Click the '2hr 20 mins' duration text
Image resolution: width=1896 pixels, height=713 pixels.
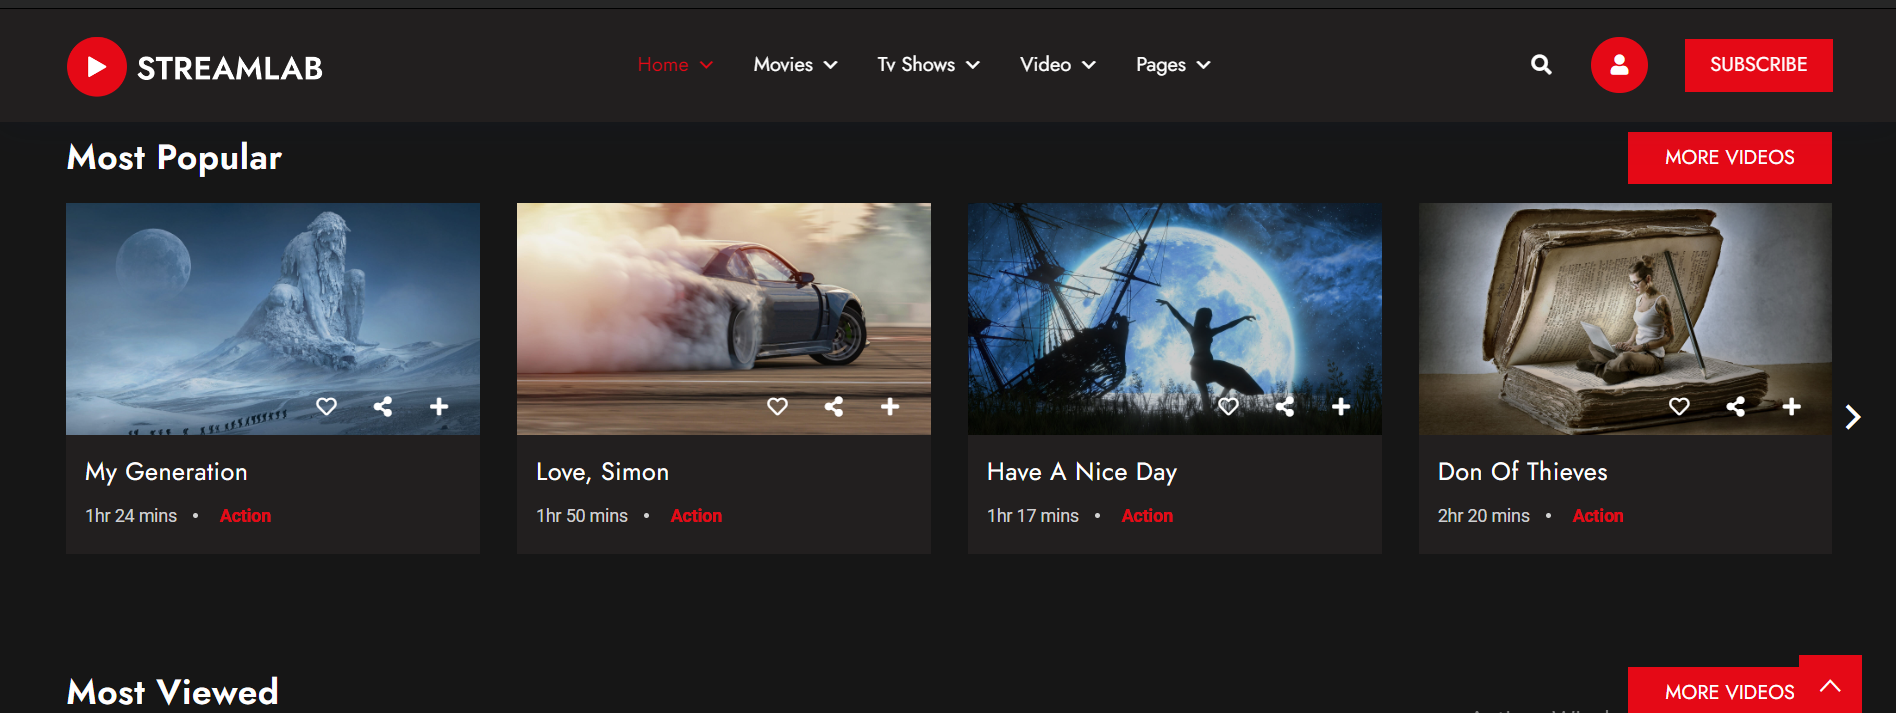1484,516
